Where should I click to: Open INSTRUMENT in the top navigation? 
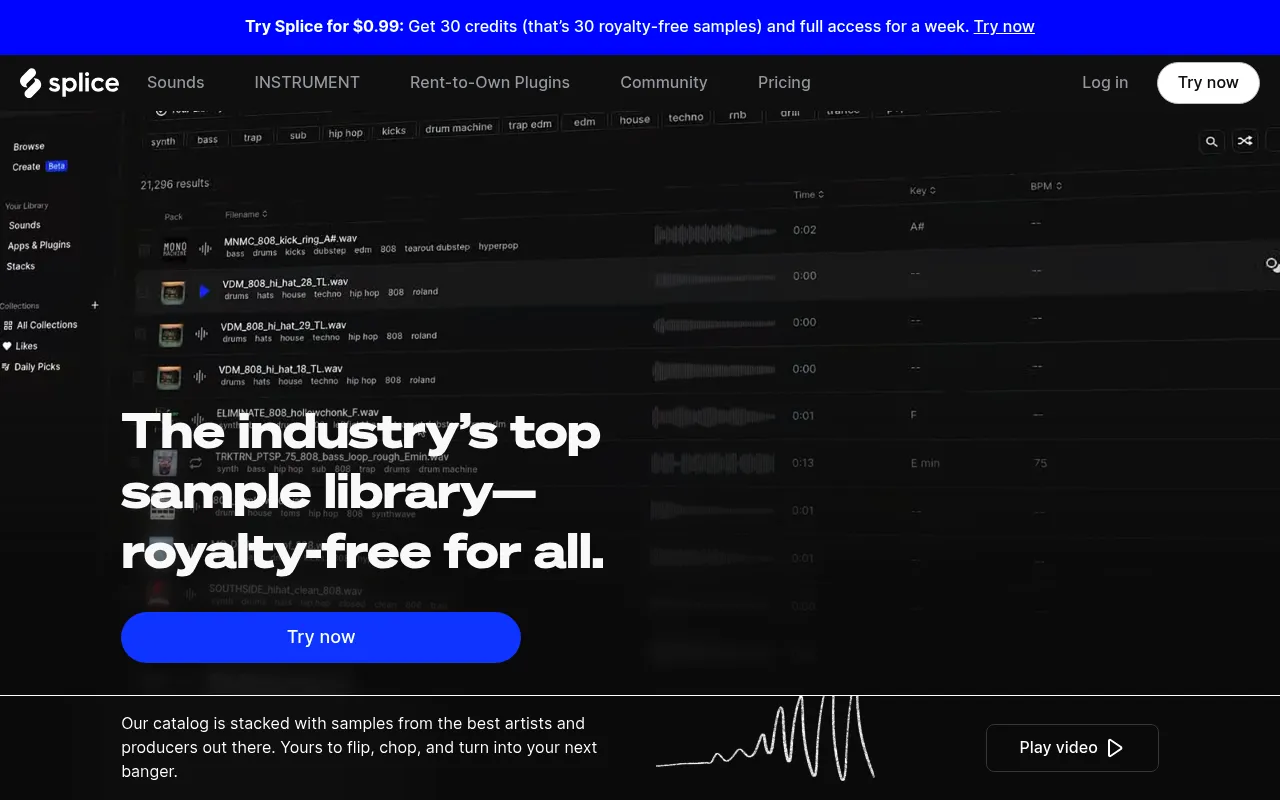(x=307, y=82)
